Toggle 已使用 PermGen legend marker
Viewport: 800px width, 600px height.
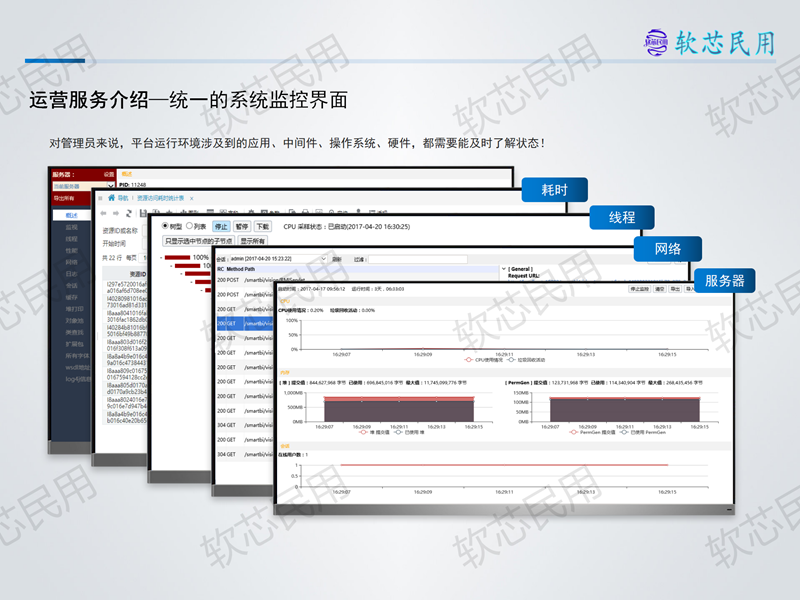click(x=623, y=432)
